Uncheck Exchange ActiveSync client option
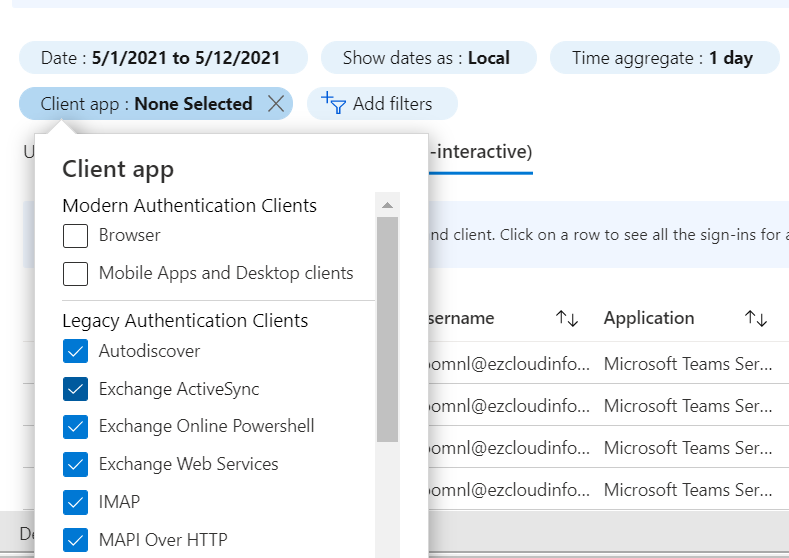Viewport: 789px width, 558px height. click(x=76, y=389)
